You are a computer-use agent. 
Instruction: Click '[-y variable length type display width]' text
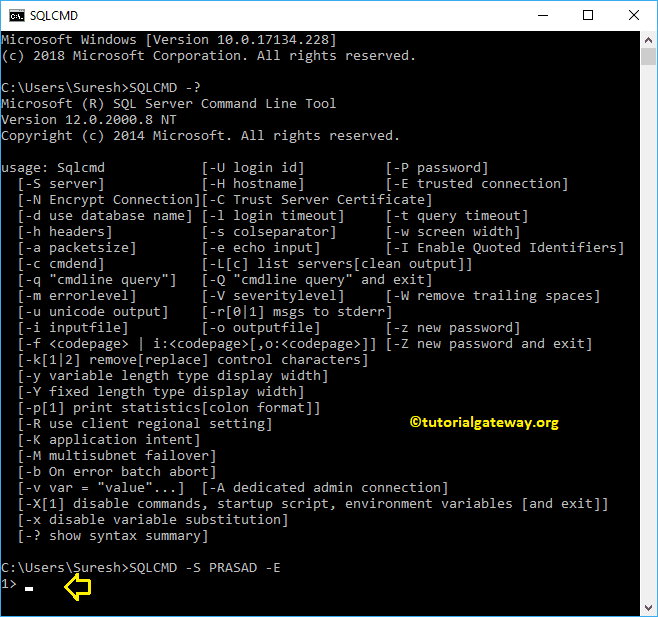pos(173,376)
